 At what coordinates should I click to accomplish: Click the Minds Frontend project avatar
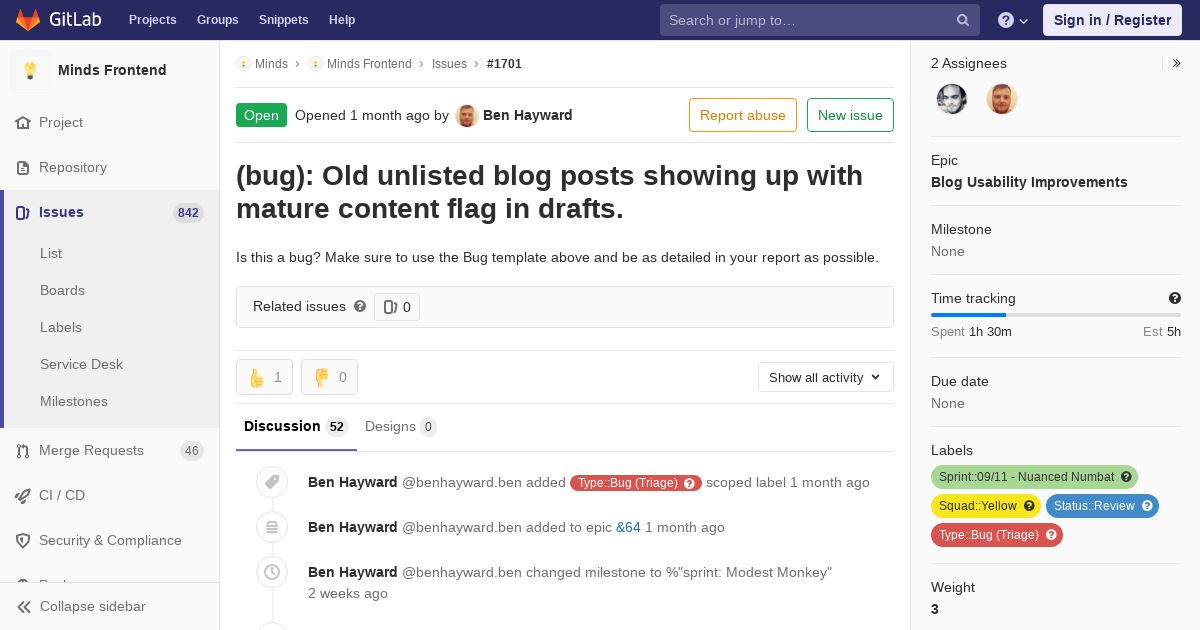tap(30, 70)
